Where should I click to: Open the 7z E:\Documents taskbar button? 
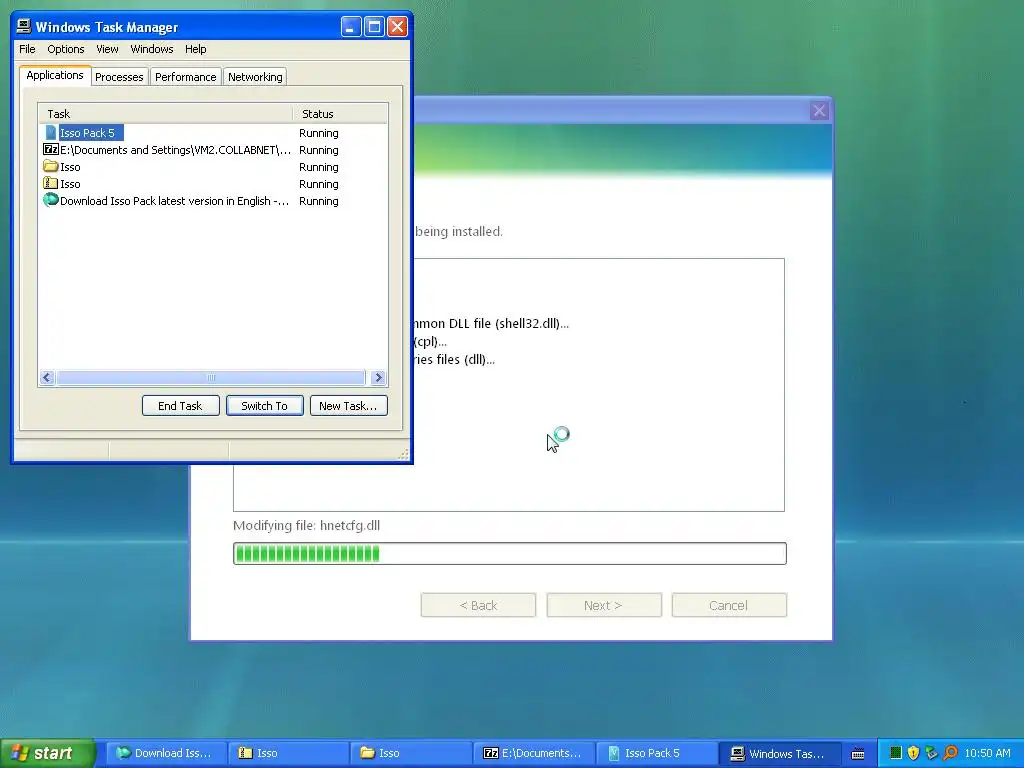click(x=534, y=753)
